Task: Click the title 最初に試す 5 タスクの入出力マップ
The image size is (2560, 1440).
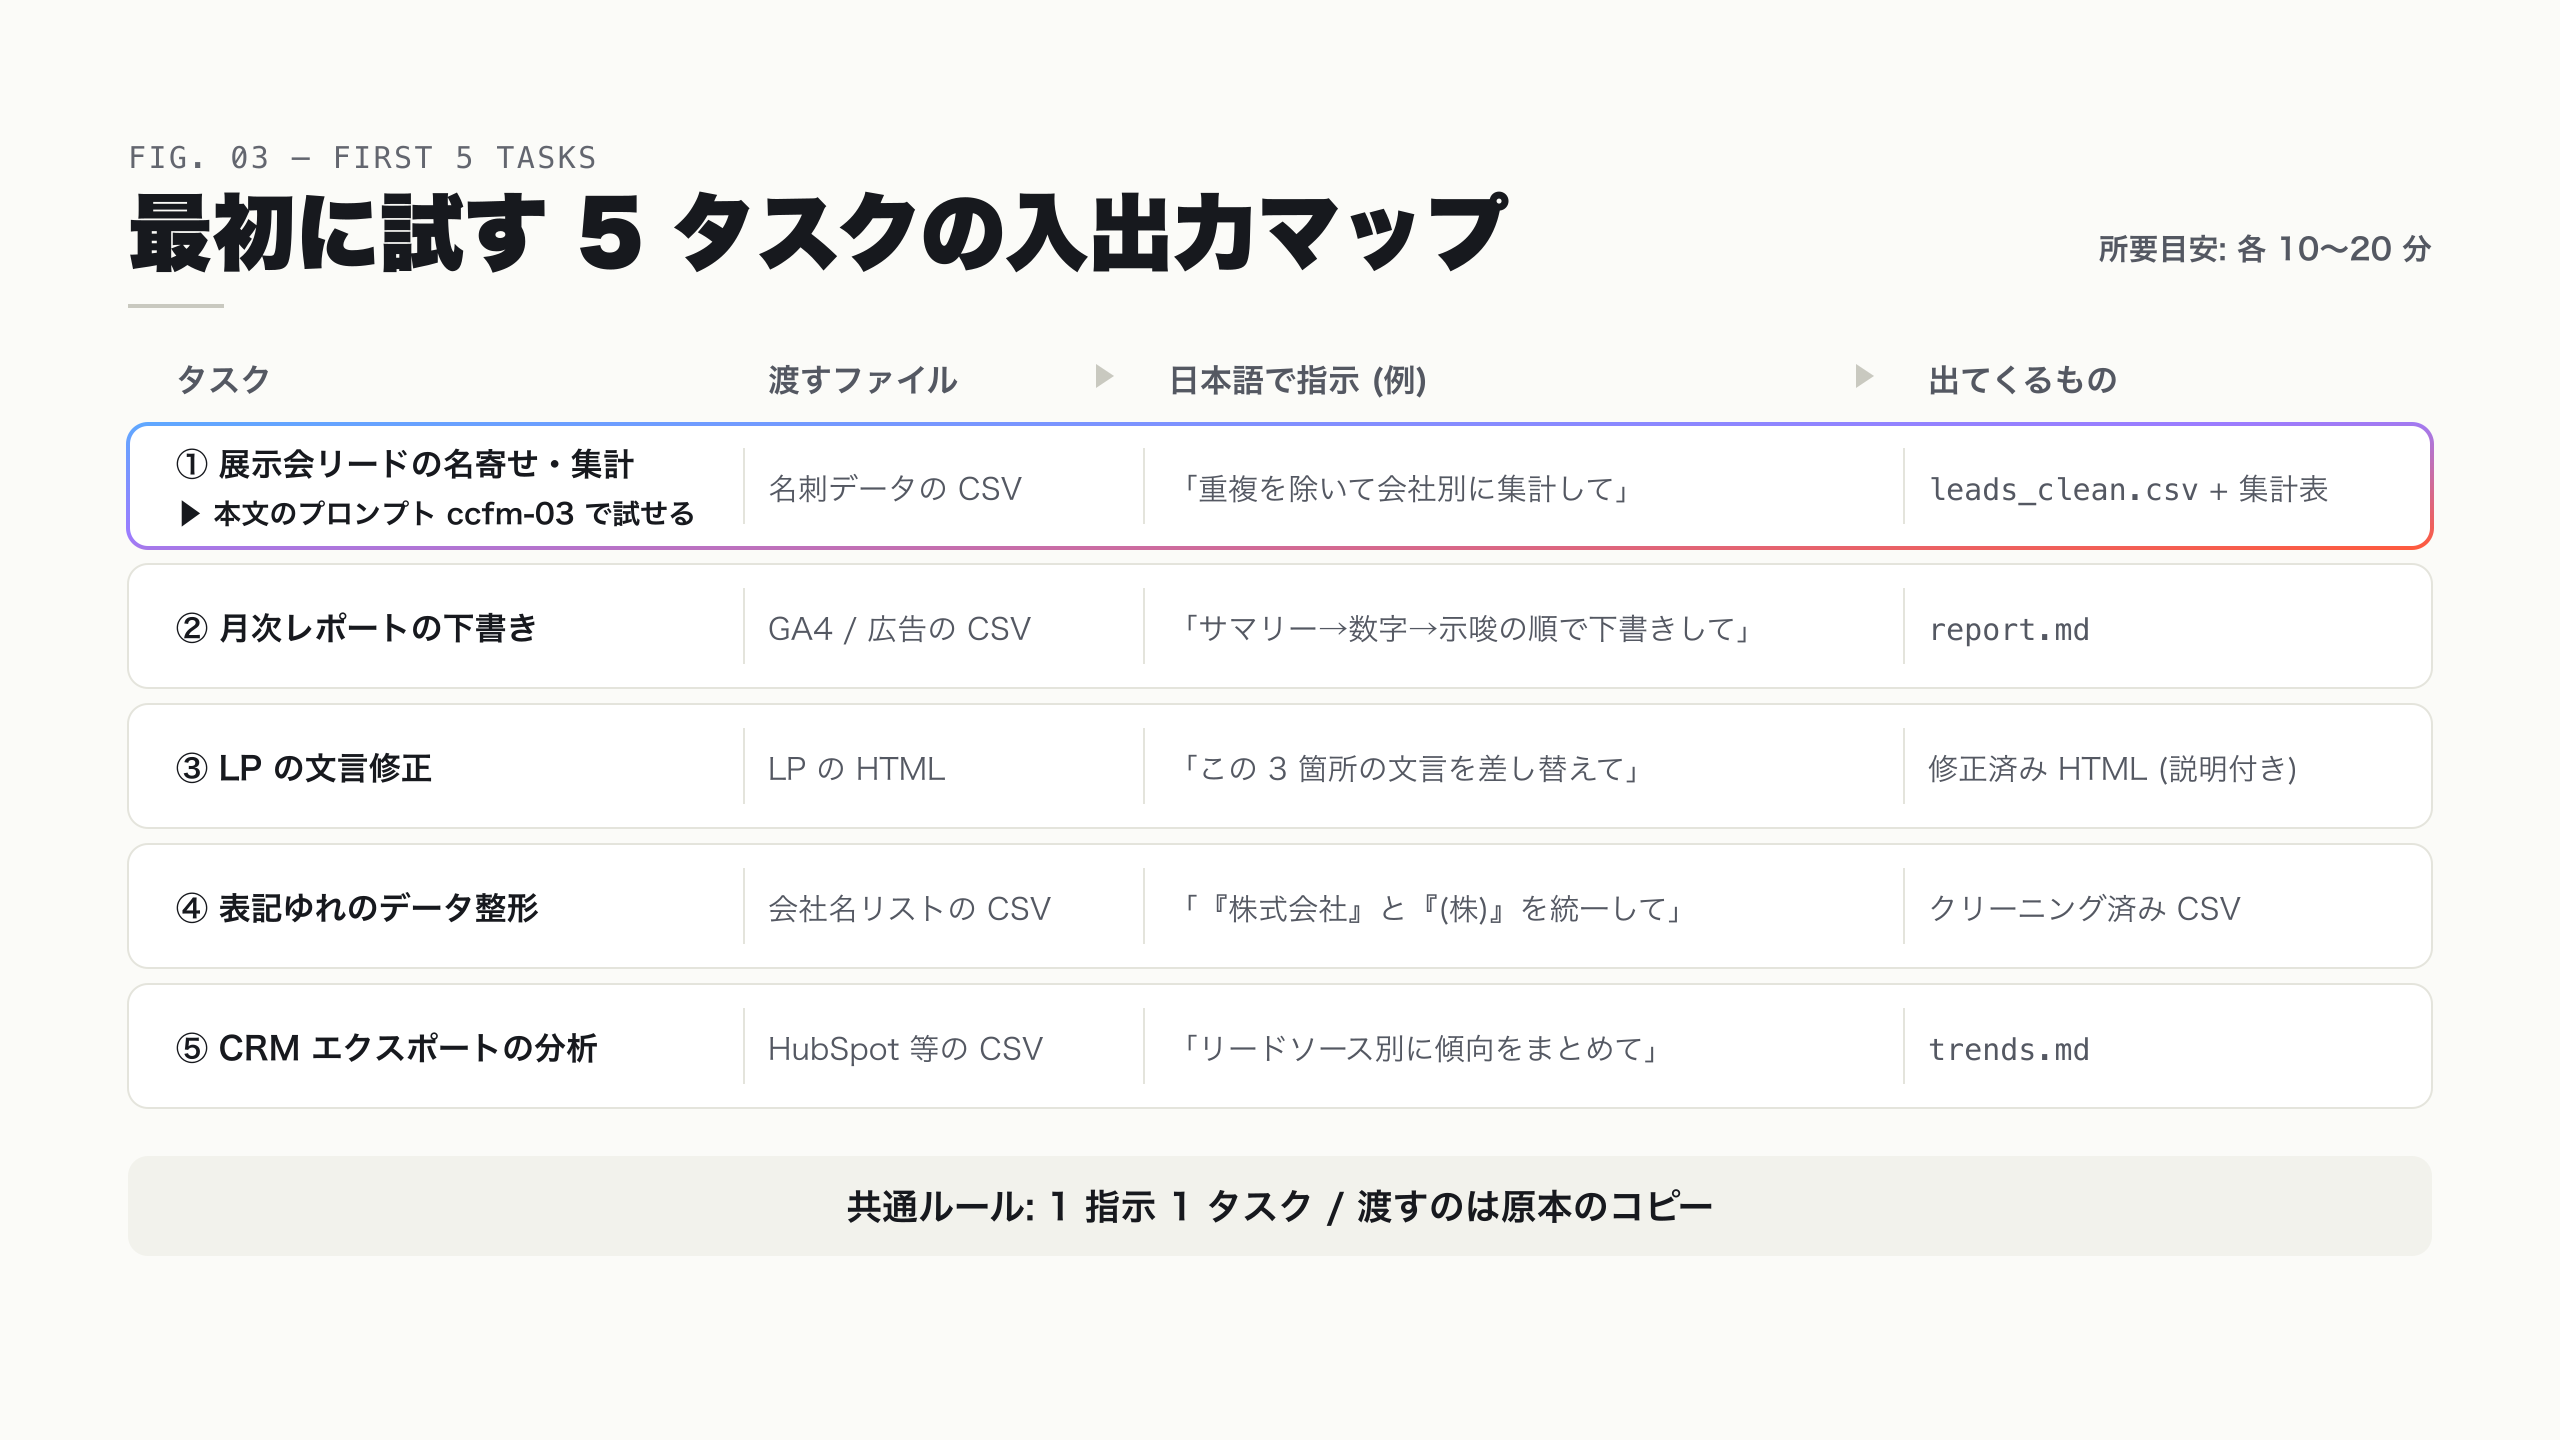Action: point(818,234)
